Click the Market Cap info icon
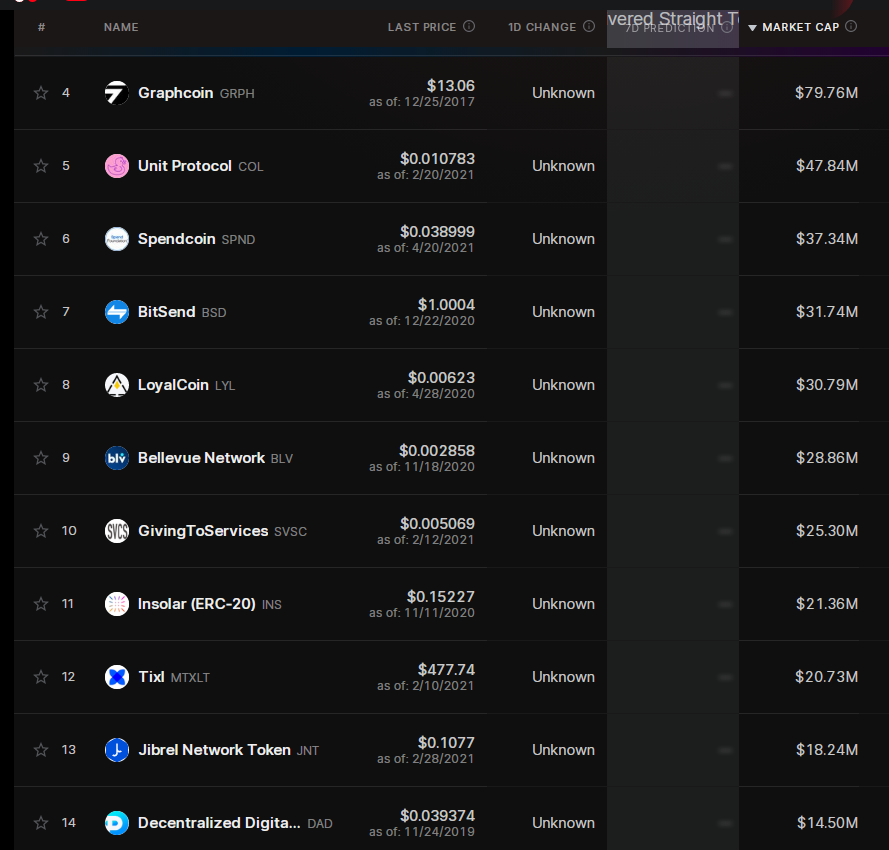Screen dimensions: 889x850 point(851,26)
